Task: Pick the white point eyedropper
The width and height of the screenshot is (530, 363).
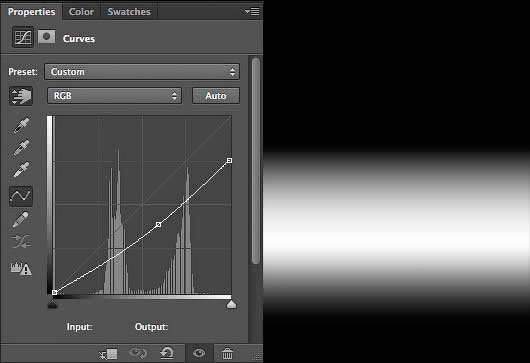Action: [x=21, y=169]
